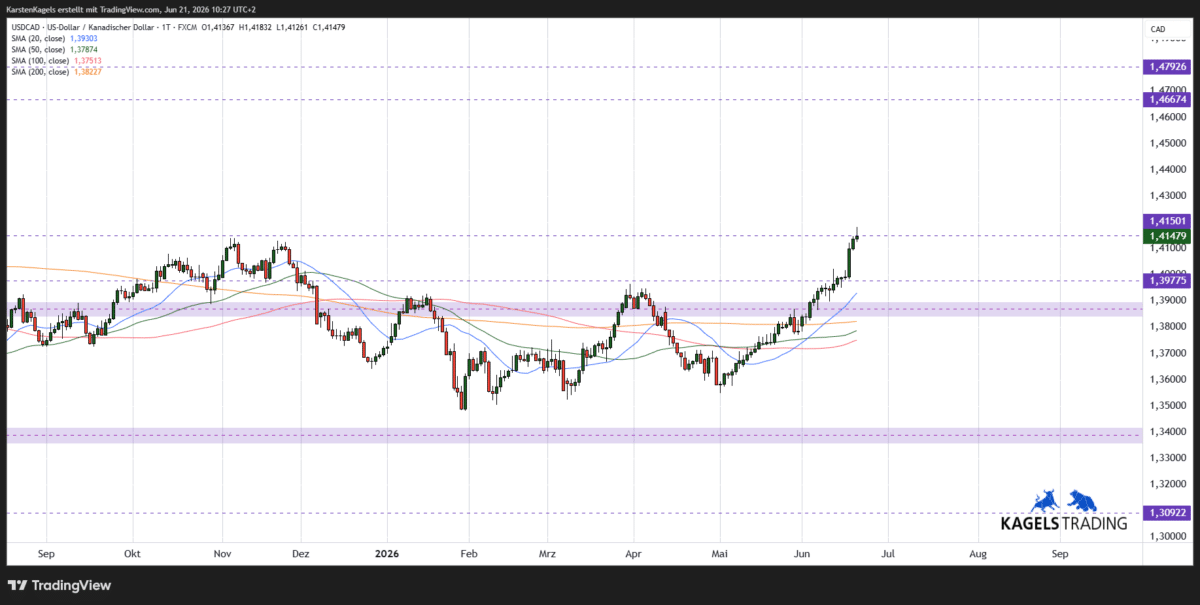1200x605 pixels.
Task: Click the Apr label on time axis
Action: [x=632, y=552]
